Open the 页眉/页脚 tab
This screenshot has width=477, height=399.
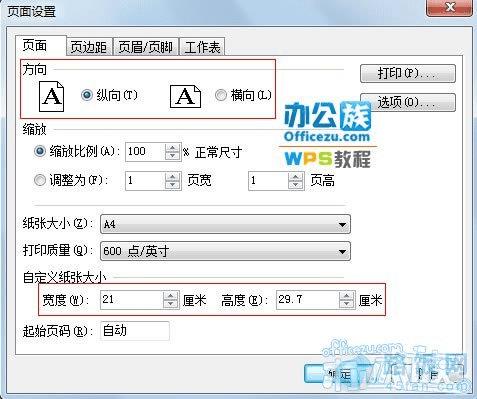(145, 47)
